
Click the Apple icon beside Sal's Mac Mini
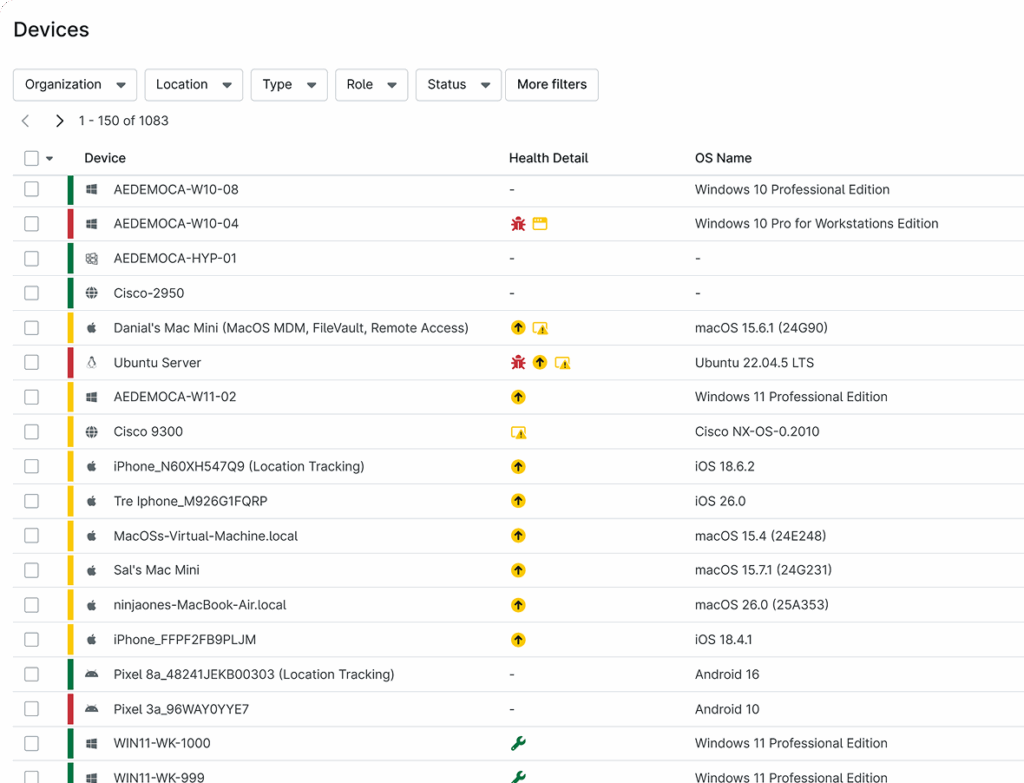click(91, 570)
